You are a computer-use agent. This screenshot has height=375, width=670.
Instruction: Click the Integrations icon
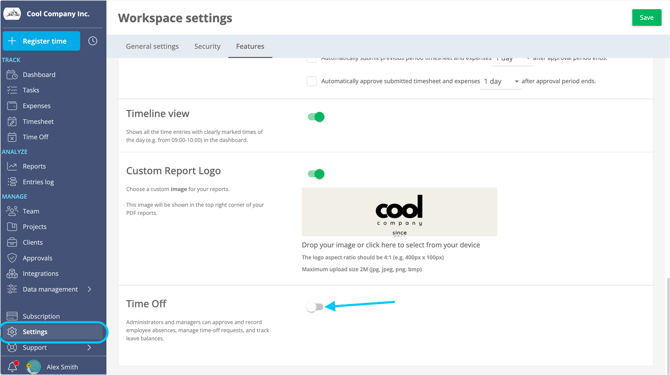(12, 273)
